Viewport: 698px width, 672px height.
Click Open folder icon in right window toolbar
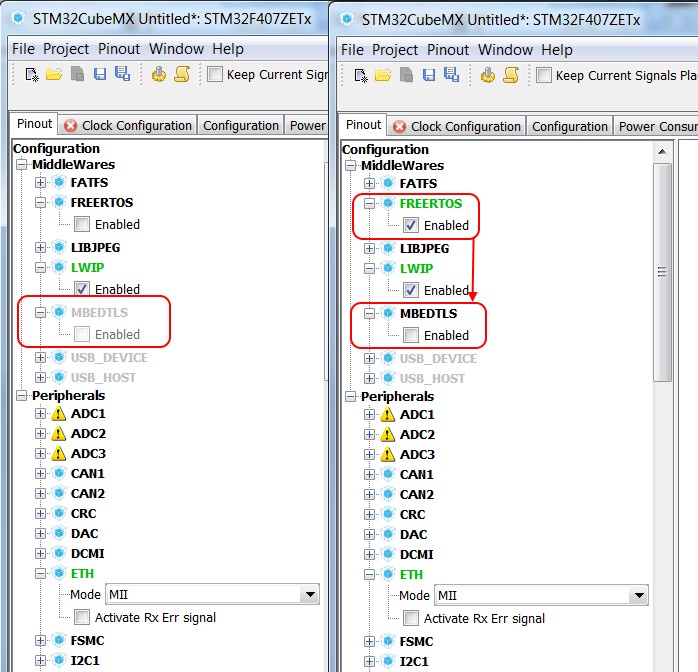pos(383,75)
